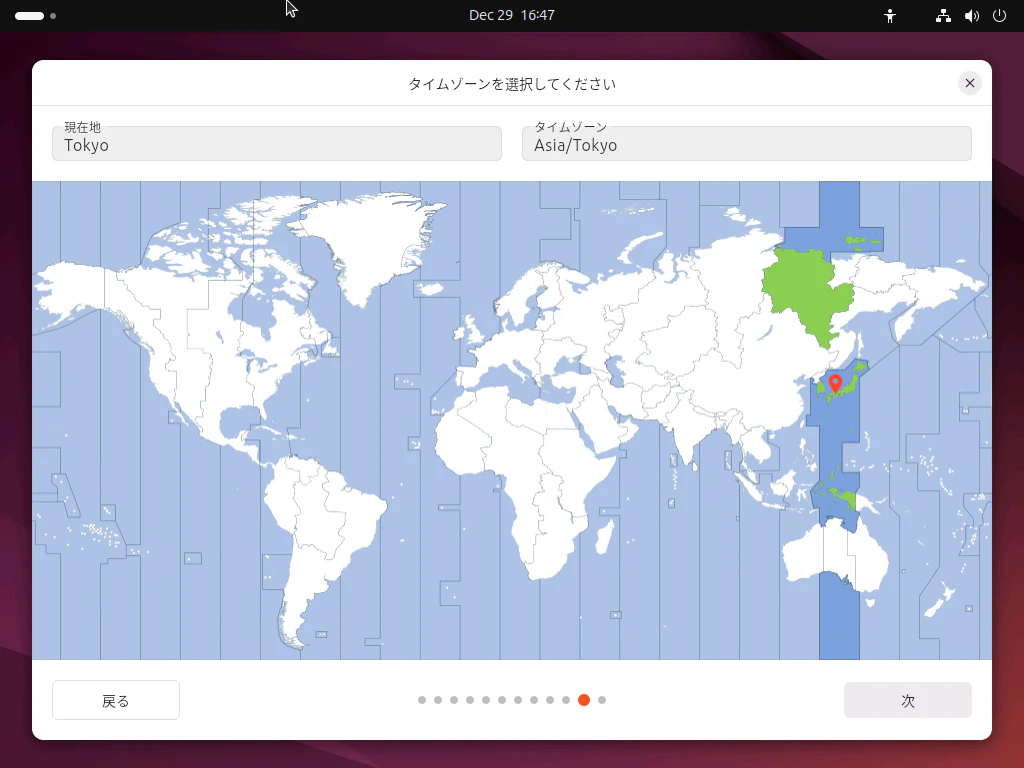Click the network icon in the system tray

[941, 15]
